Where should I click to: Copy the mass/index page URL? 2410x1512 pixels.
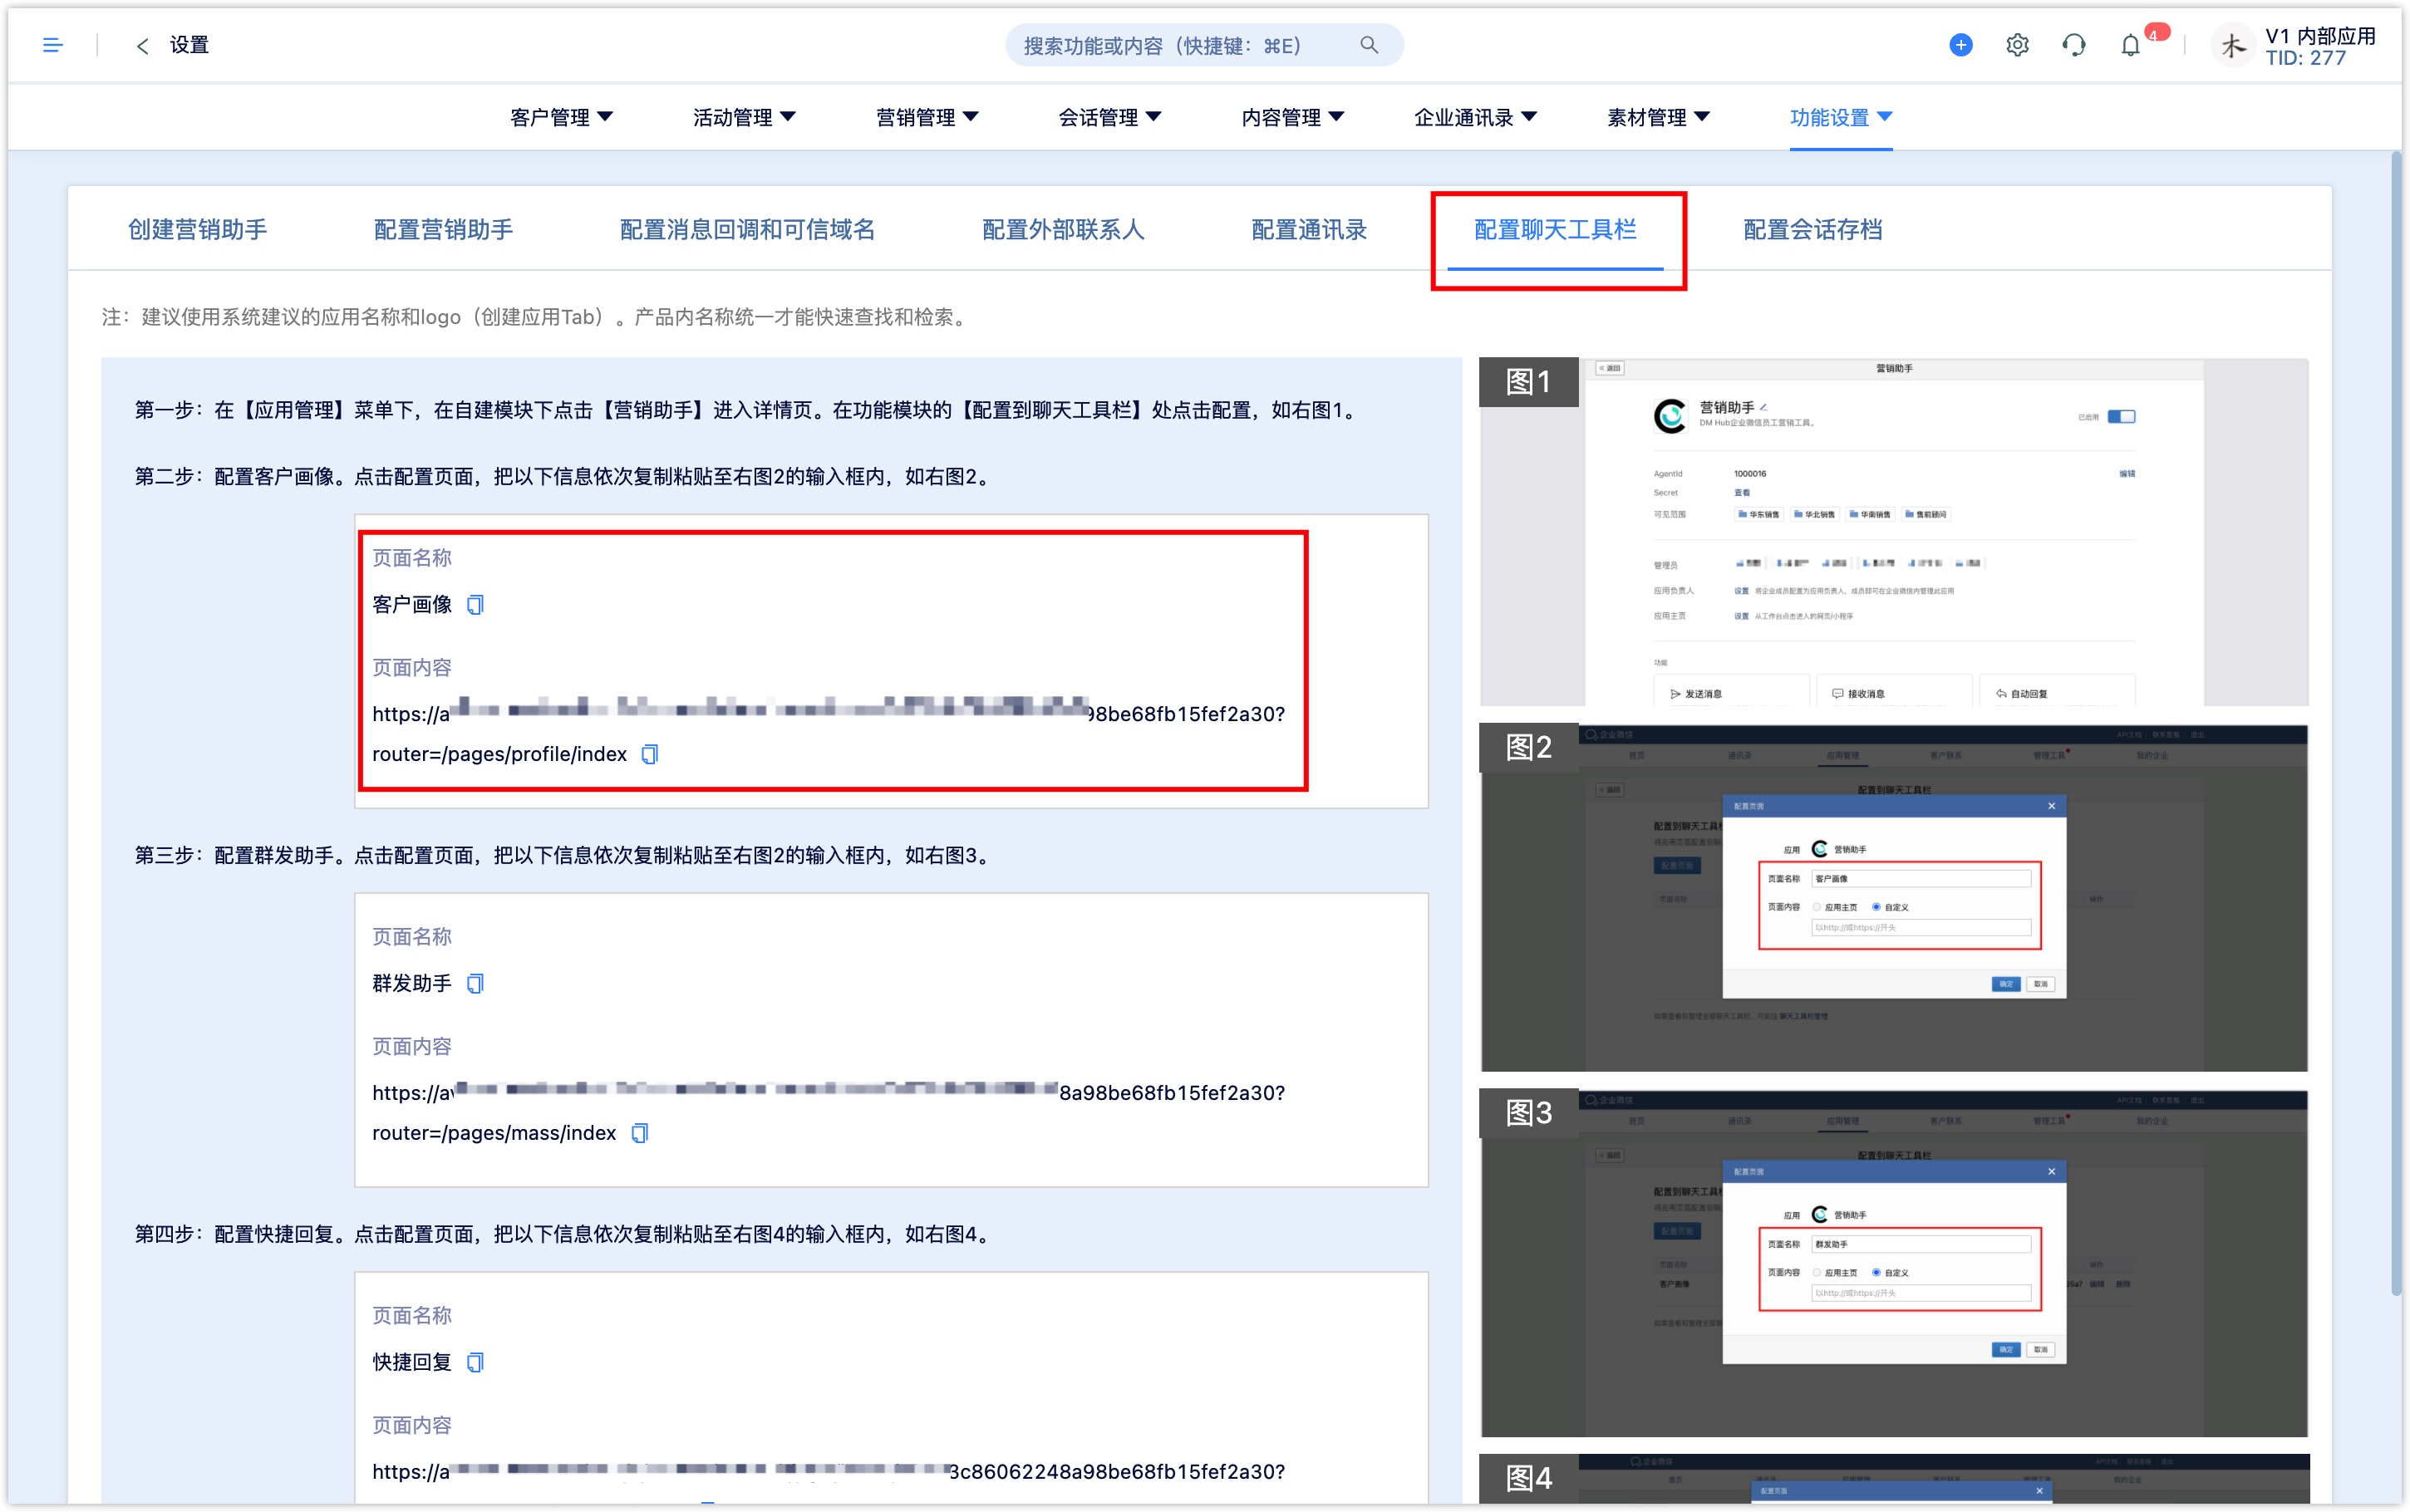[640, 1133]
